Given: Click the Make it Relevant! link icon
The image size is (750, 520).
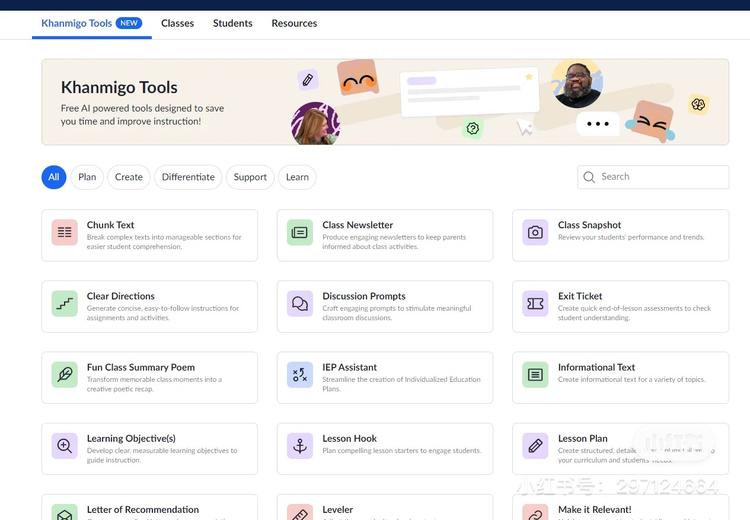Looking at the screenshot, I should (x=535, y=512).
